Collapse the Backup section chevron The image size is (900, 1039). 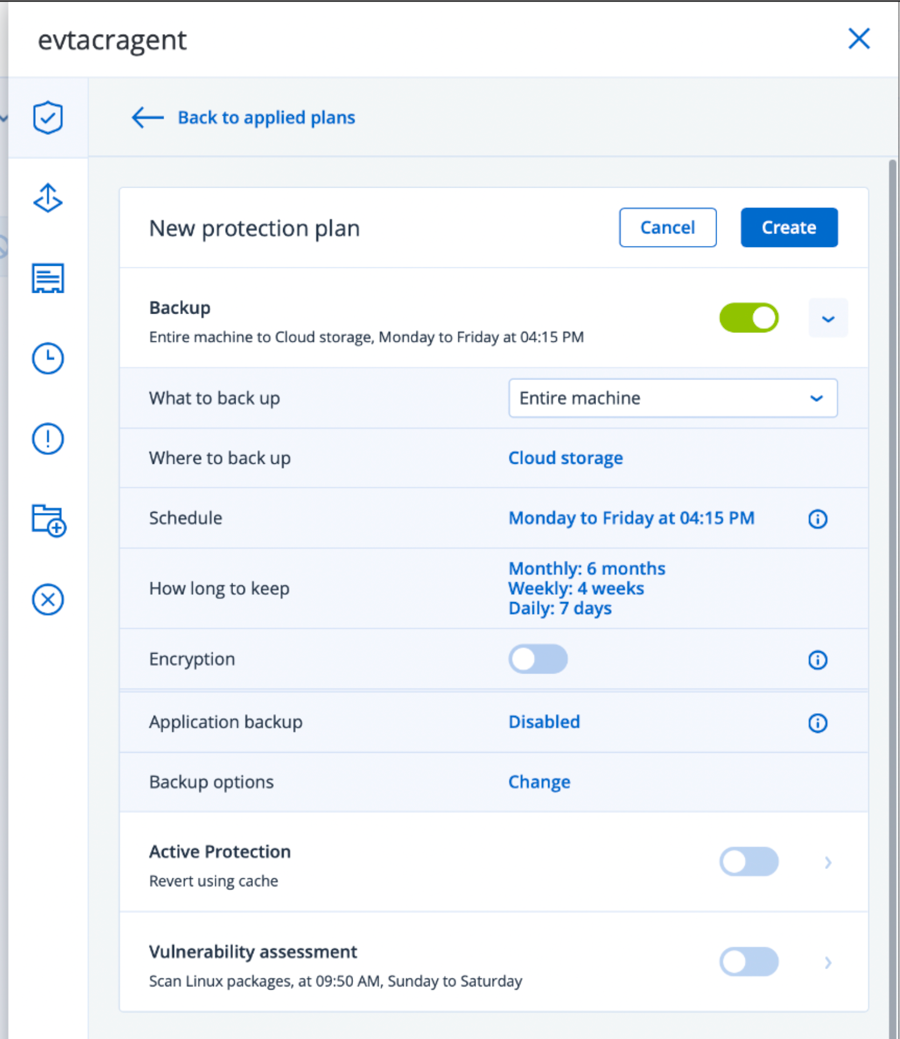[828, 318]
